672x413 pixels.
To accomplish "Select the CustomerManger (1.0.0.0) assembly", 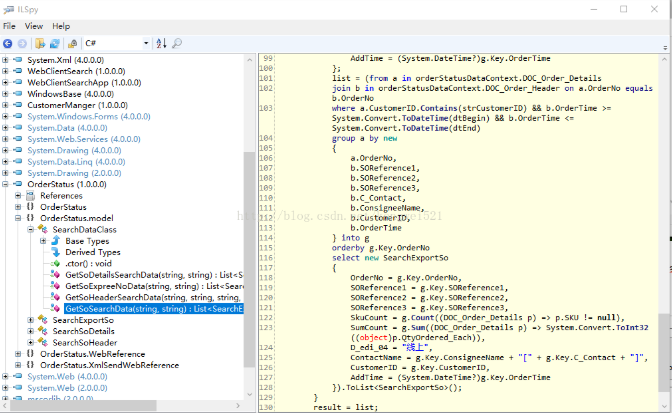I will click(x=78, y=105).
